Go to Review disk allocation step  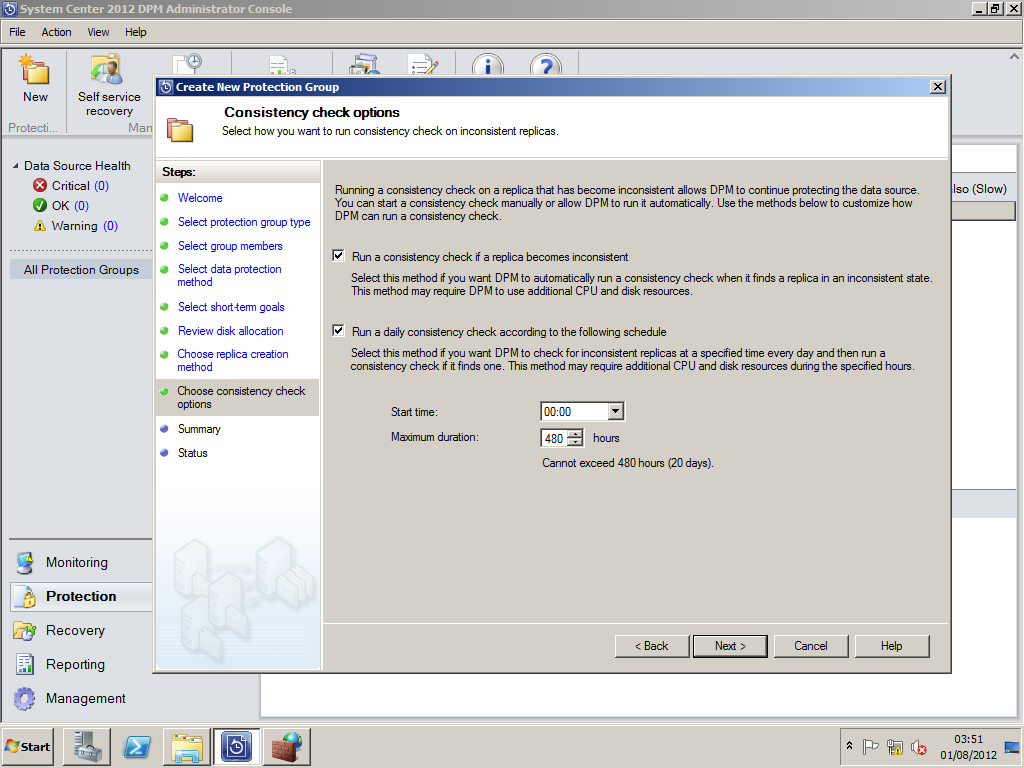coord(231,331)
